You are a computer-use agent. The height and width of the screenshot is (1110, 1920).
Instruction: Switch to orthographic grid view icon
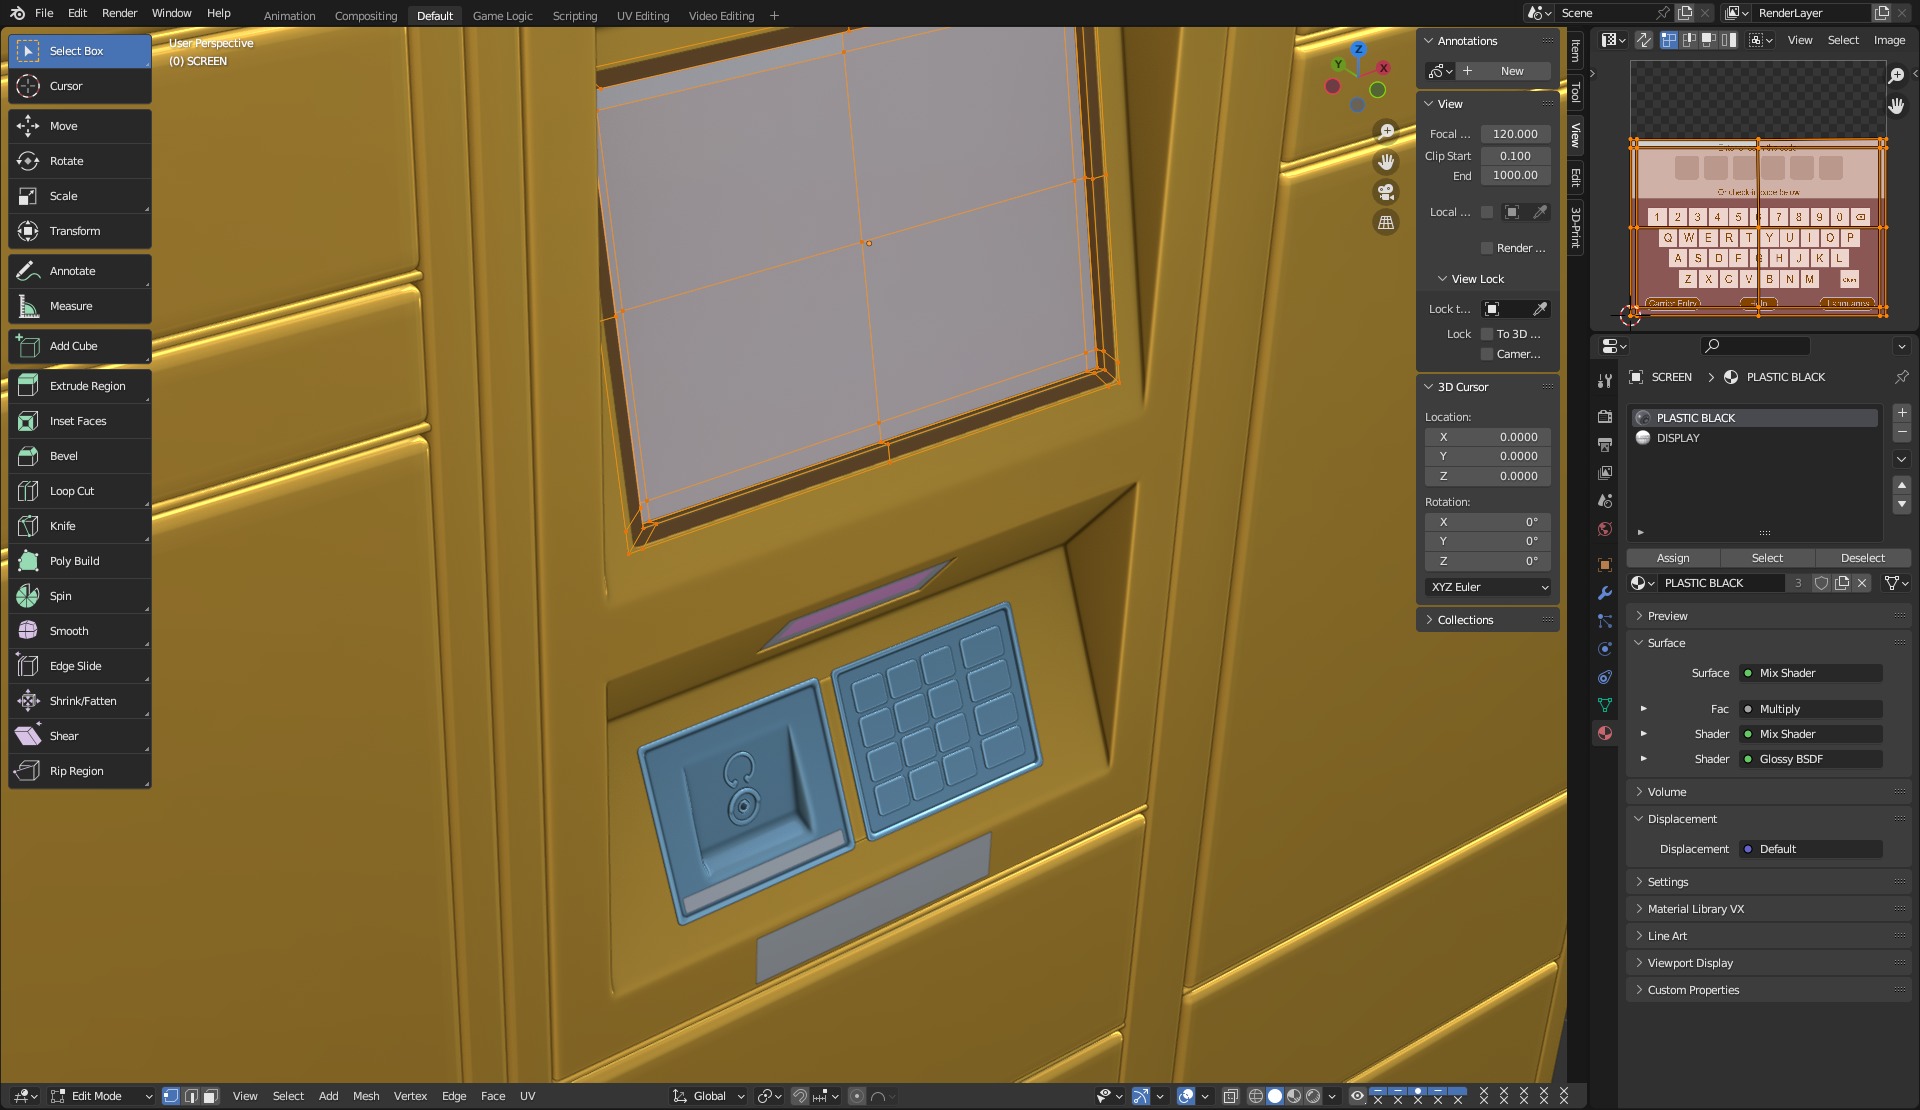1386,223
